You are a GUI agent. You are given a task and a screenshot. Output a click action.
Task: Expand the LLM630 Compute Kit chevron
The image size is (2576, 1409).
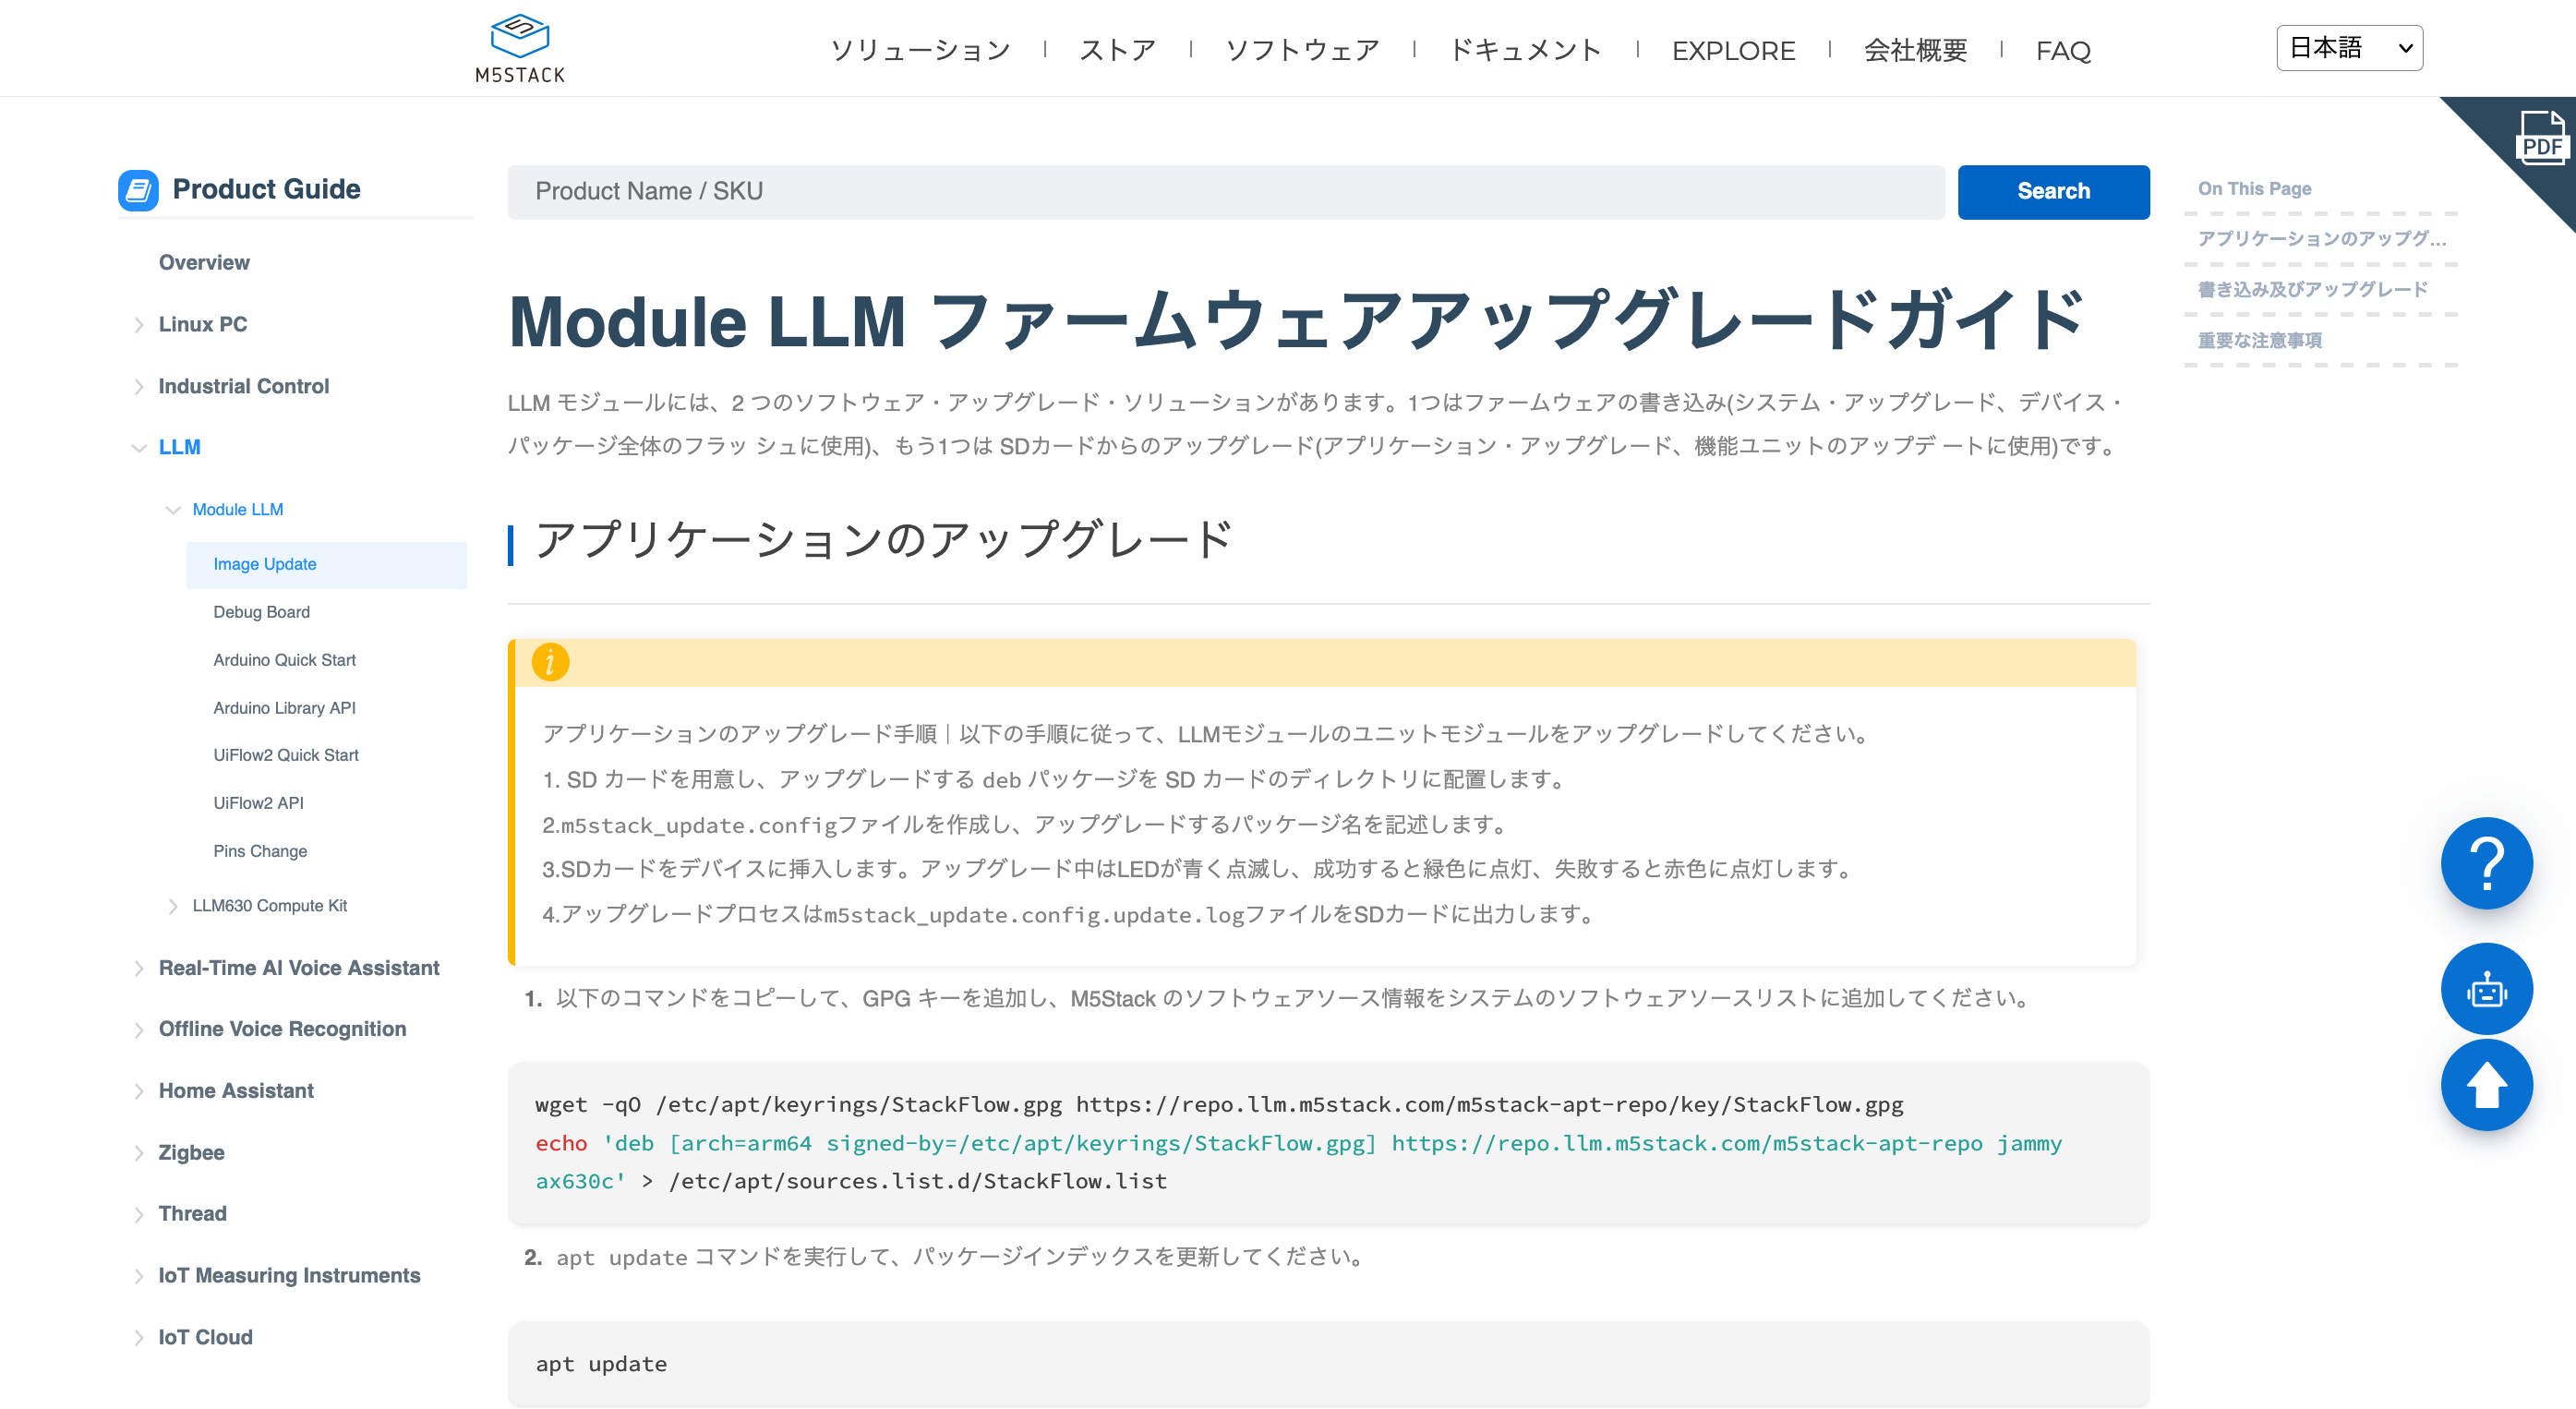click(173, 906)
